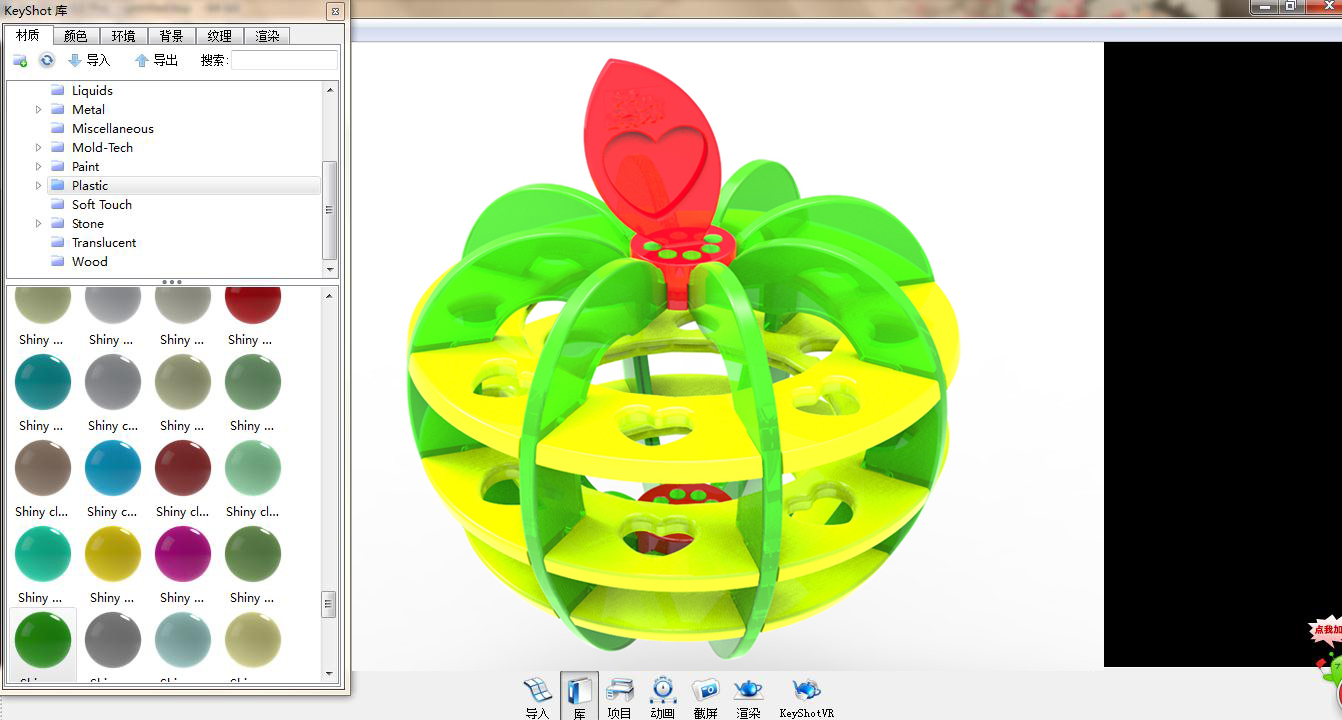Click the 截屏 screenshot camera icon

click(x=705, y=697)
